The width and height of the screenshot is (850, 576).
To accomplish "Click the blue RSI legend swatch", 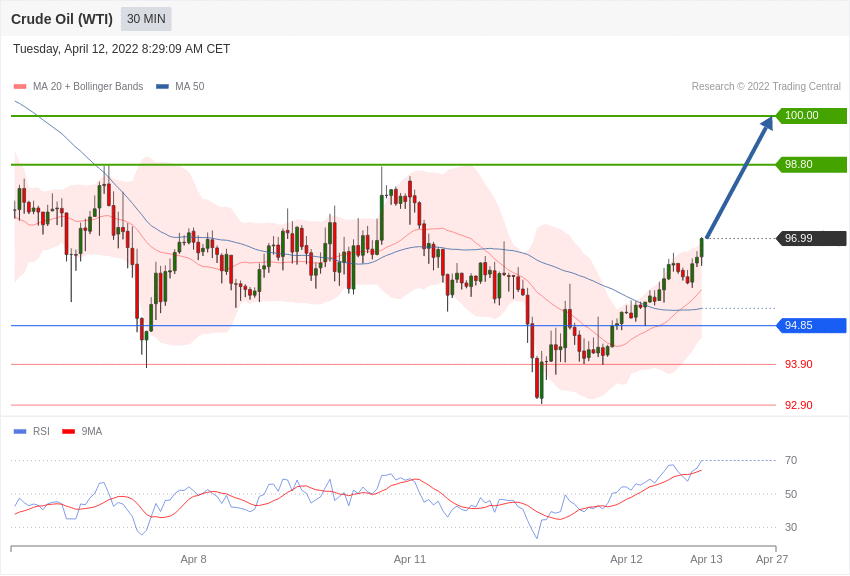I will [20, 432].
